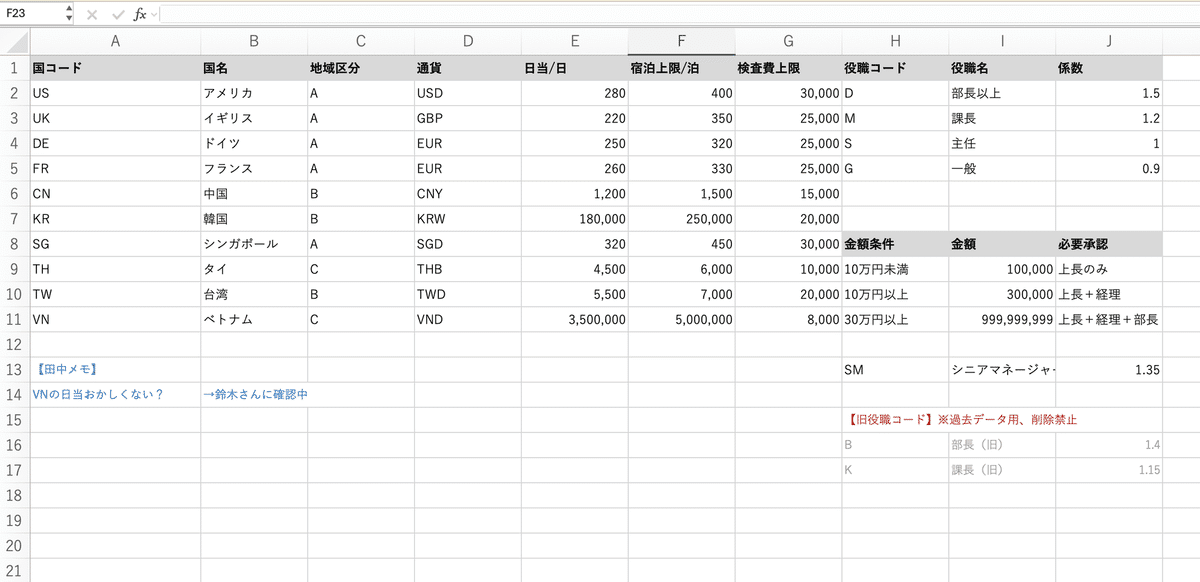Image resolution: width=1200 pixels, height=582 pixels.
Task: Select the シンガポール country name cell
Action: coord(254,245)
